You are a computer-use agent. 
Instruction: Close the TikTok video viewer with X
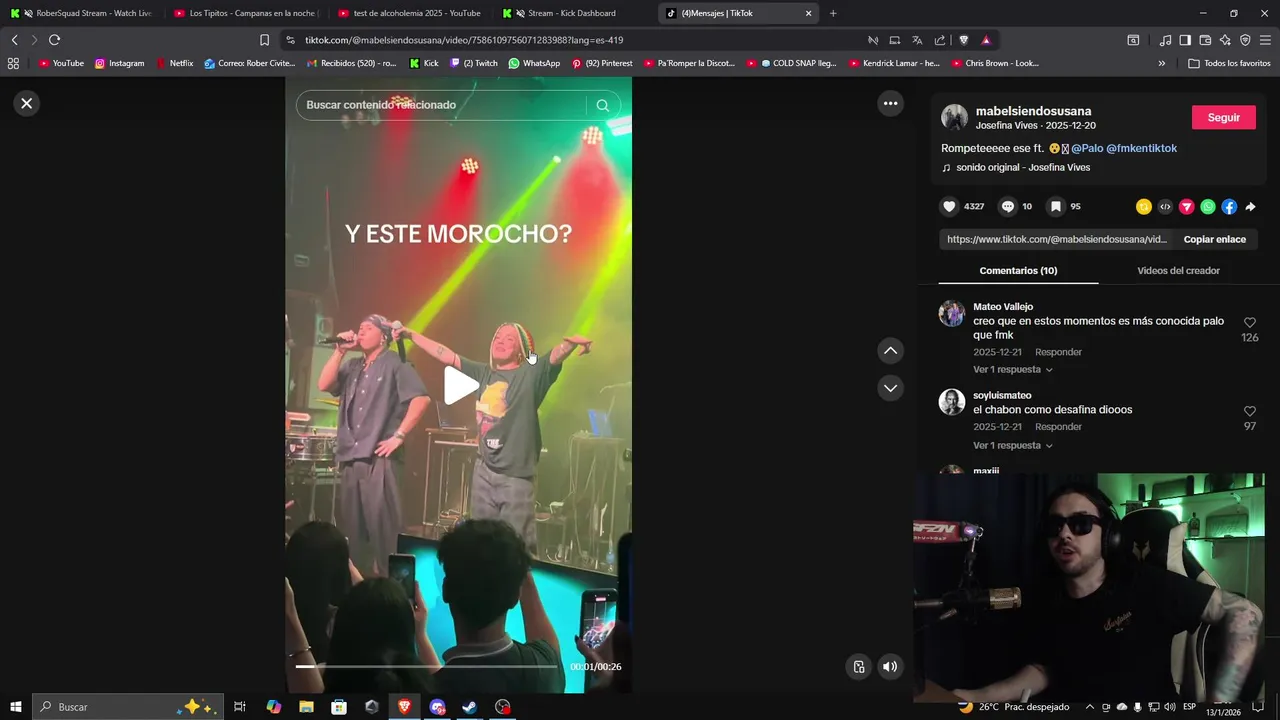pos(27,103)
